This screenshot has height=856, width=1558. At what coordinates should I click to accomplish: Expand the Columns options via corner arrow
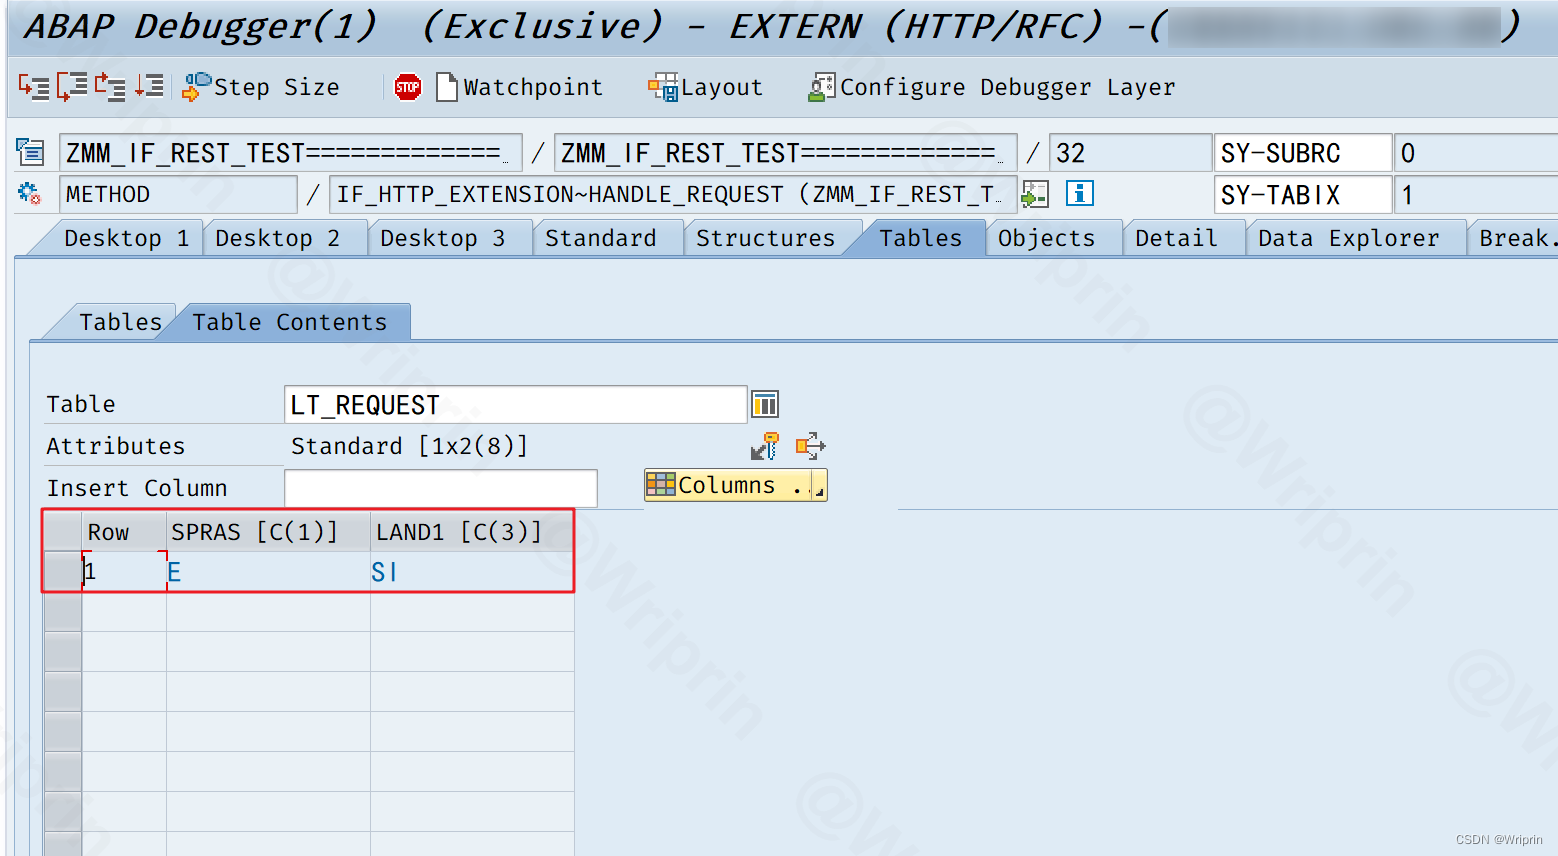coord(818,493)
